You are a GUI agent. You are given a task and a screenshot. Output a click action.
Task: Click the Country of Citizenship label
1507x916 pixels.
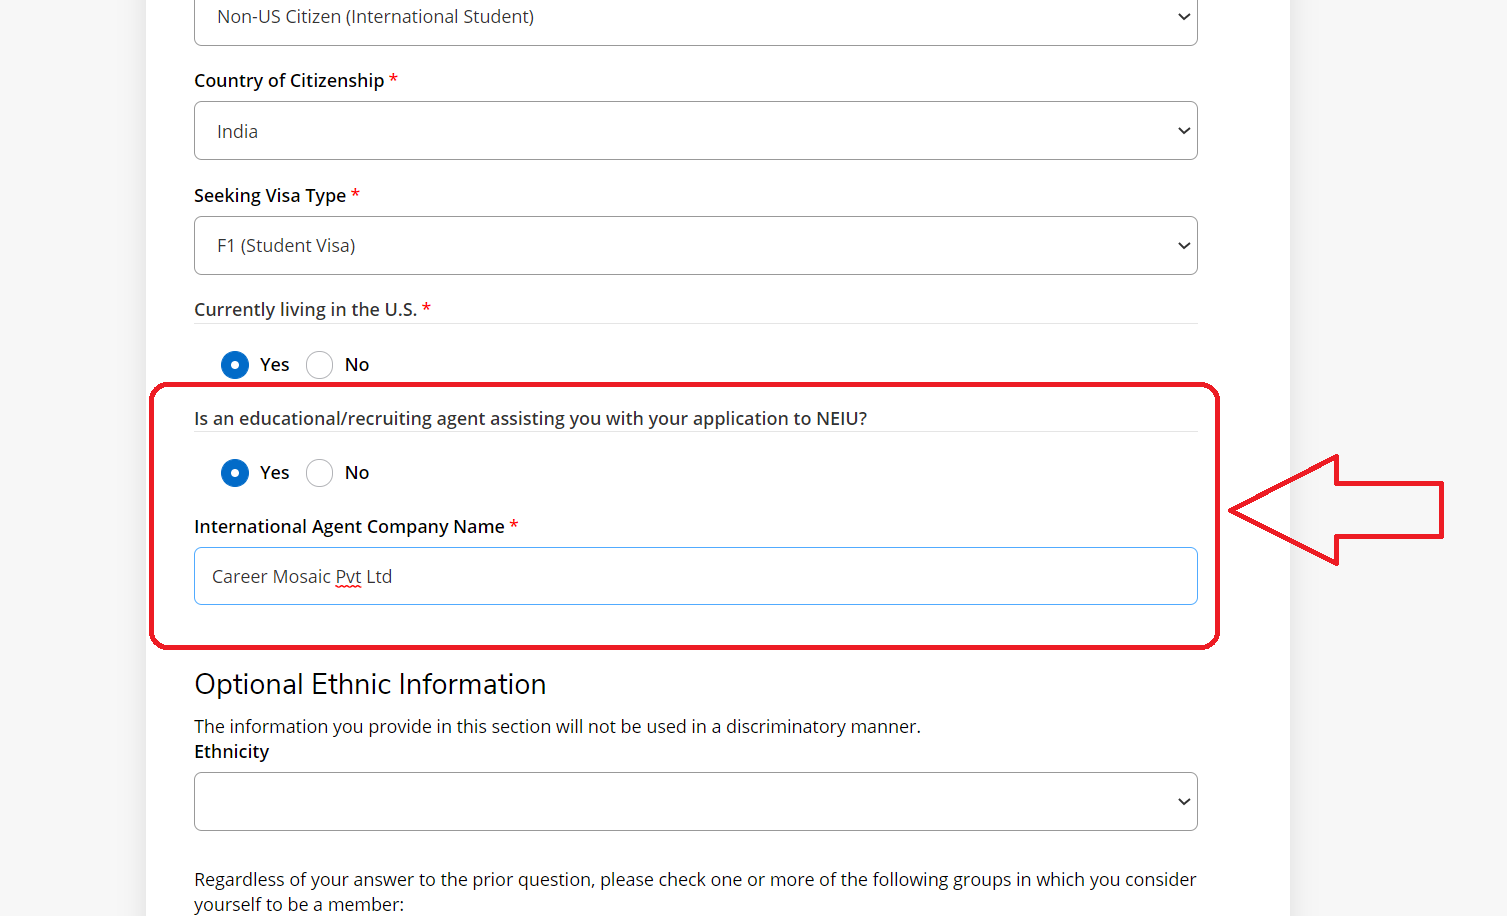[x=289, y=81]
